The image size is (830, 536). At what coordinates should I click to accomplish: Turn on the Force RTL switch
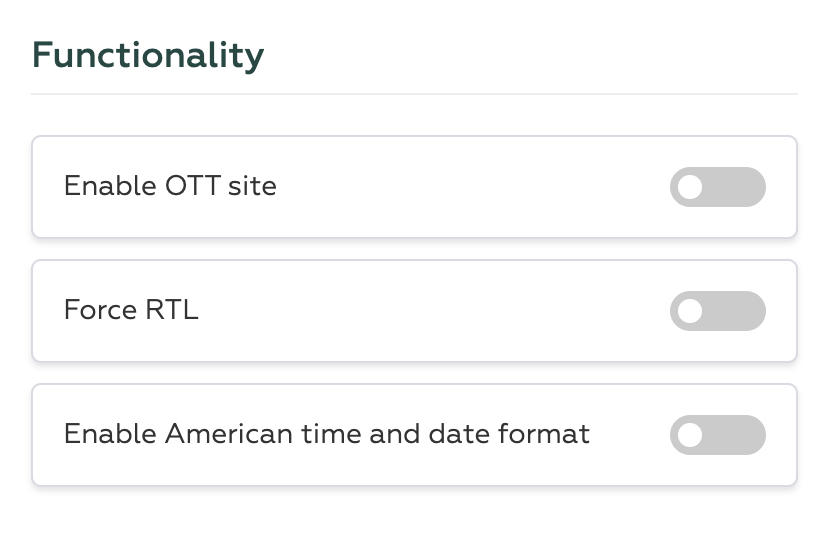[717, 311]
